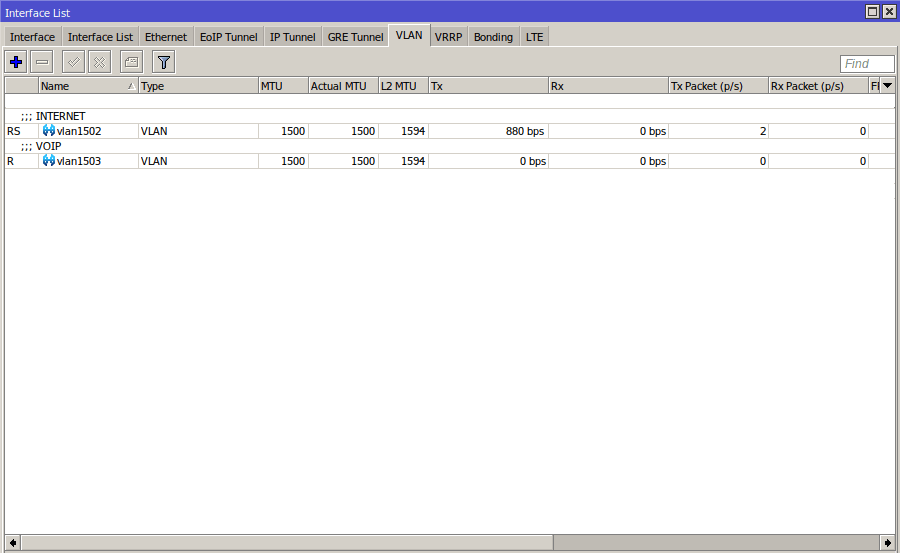900x553 pixels.
Task: Click the Type column header
Action: [x=198, y=86]
